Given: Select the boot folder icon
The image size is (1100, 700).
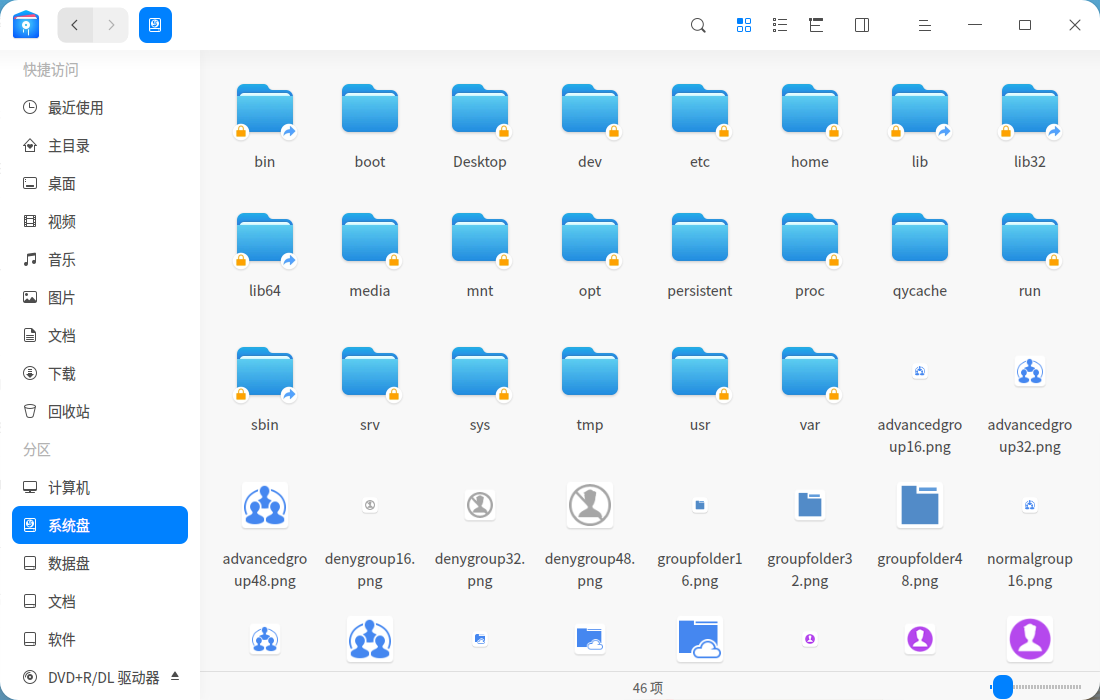Looking at the screenshot, I should [x=370, y=109].
